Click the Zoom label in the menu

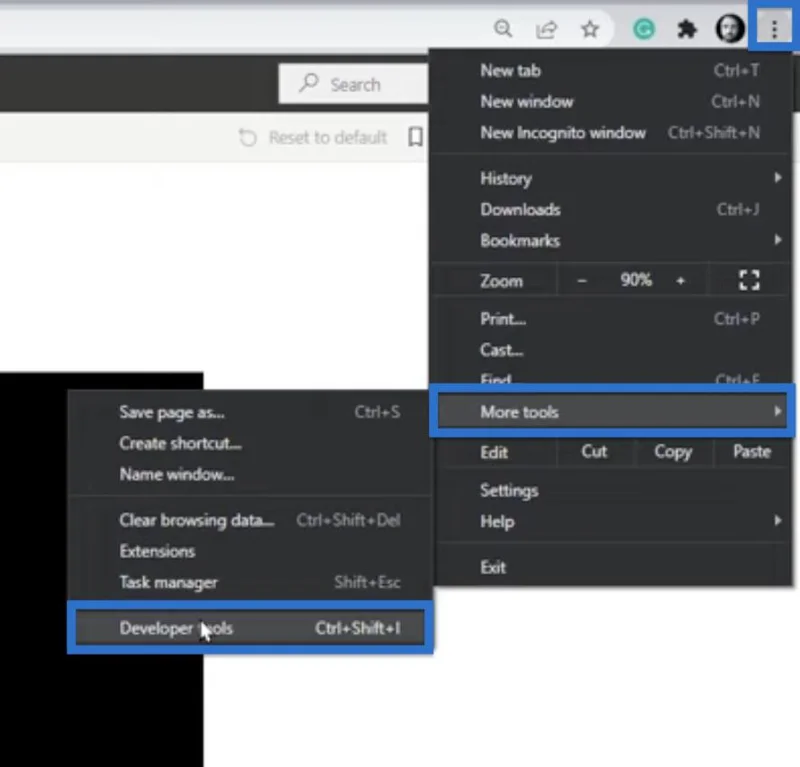point(501,281)
